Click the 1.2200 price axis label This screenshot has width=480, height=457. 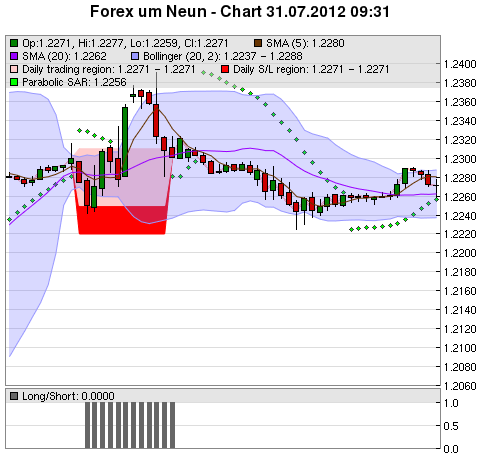coord(460,253)
